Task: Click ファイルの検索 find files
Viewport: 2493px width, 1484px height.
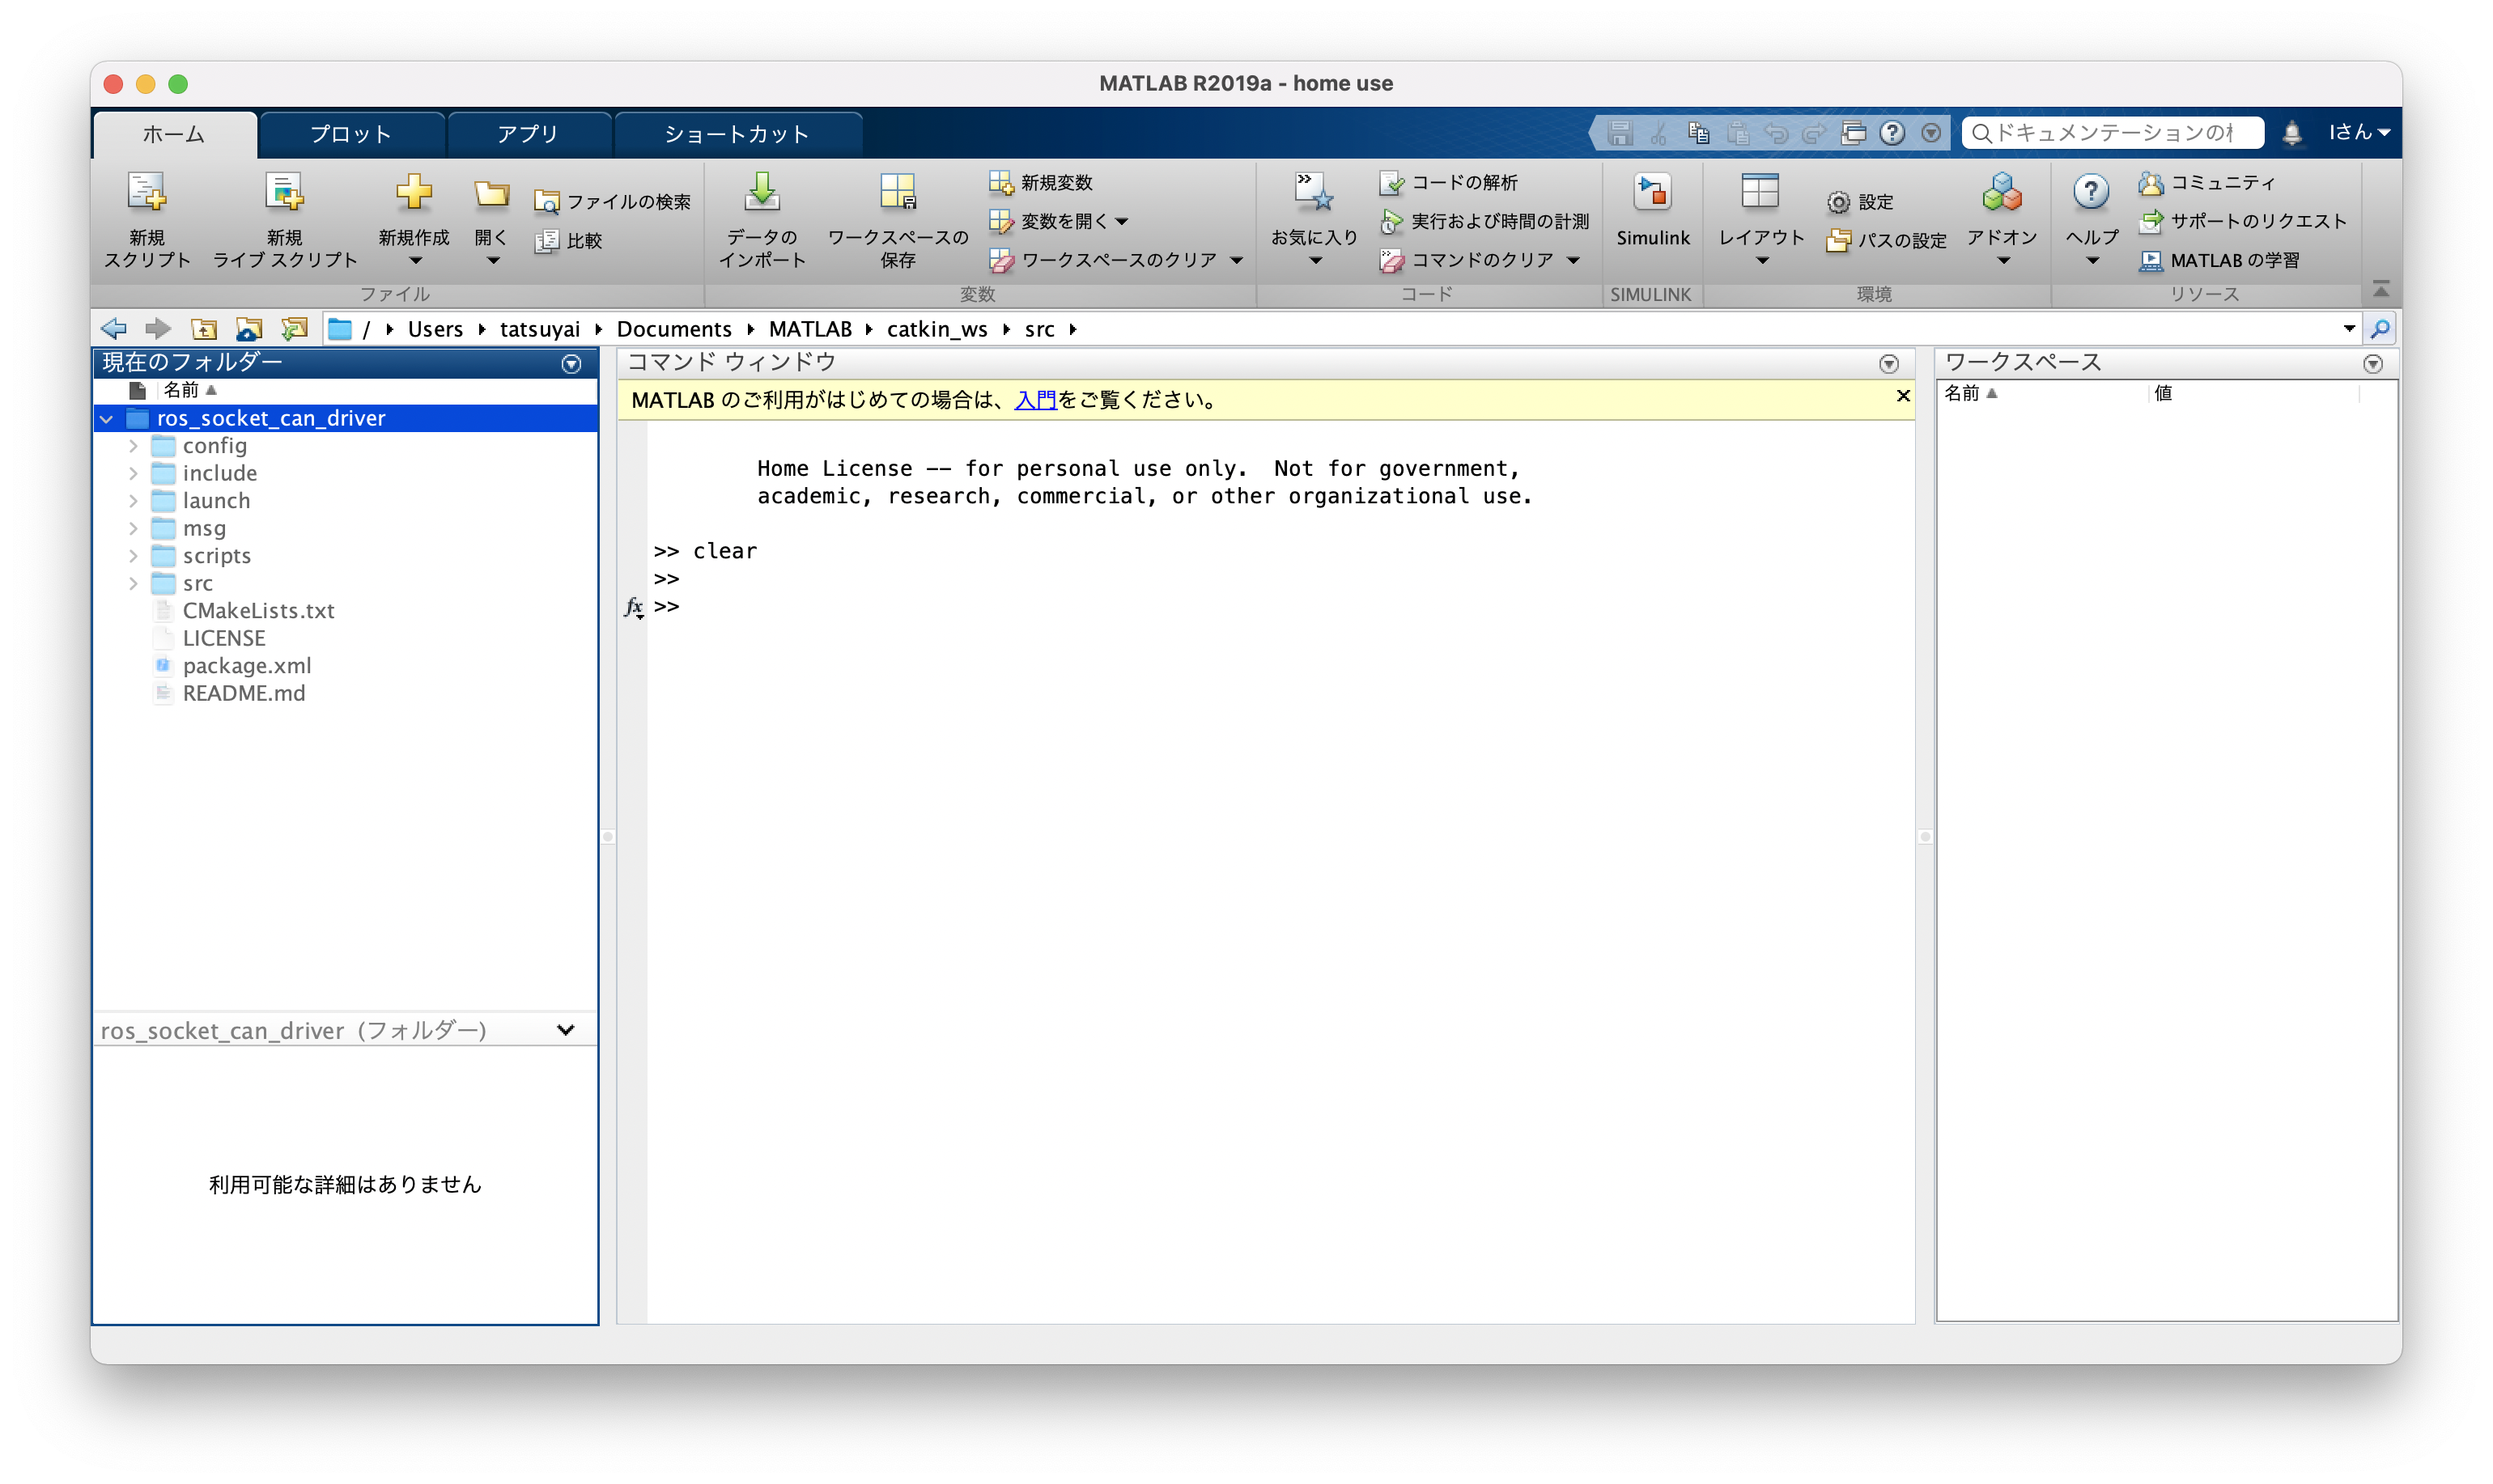Action: point(613,202)
